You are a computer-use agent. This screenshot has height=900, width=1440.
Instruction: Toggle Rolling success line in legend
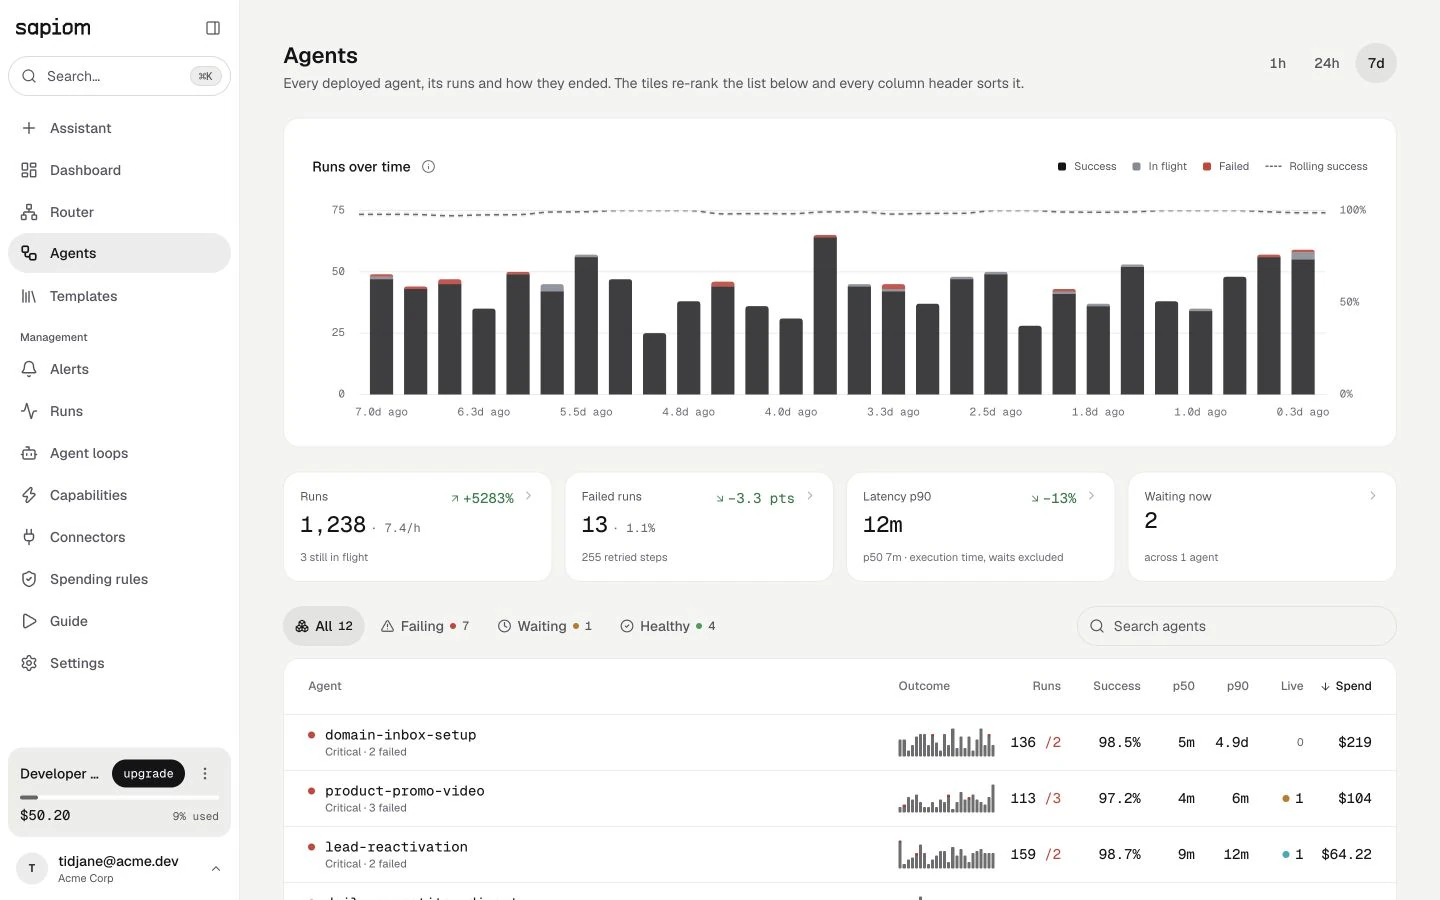click(1316, 166)
